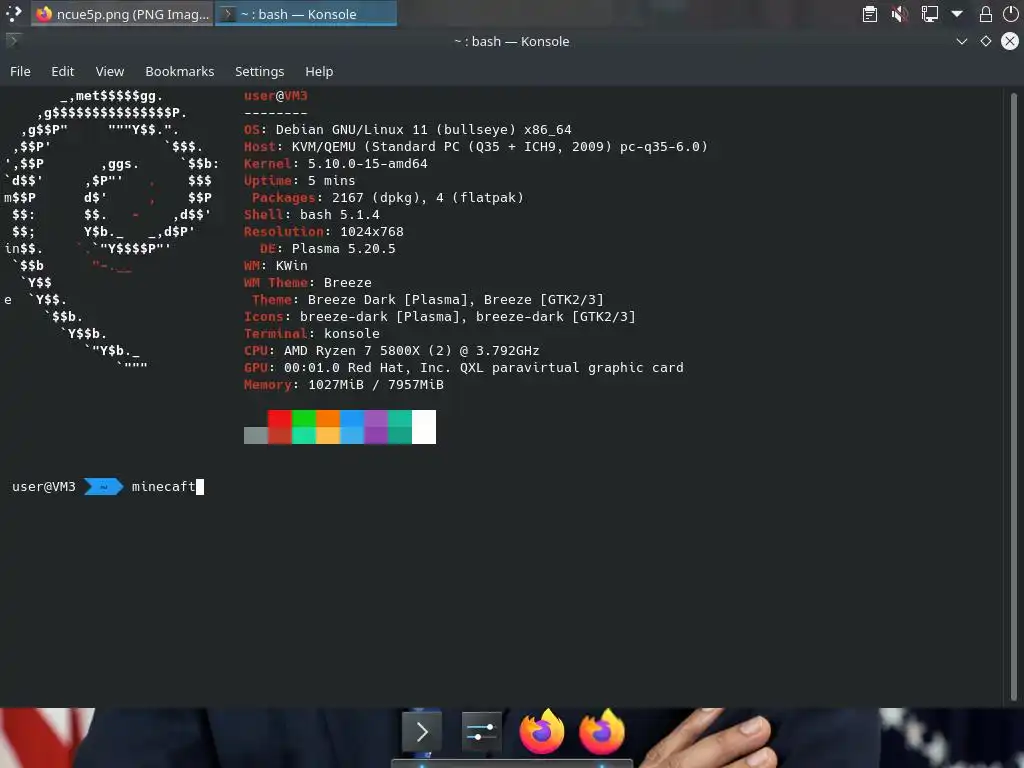Click the 'Breeze Dark [Plasma]' theme text
This screenshot has height=768, width=1024.
coord(388,300)
